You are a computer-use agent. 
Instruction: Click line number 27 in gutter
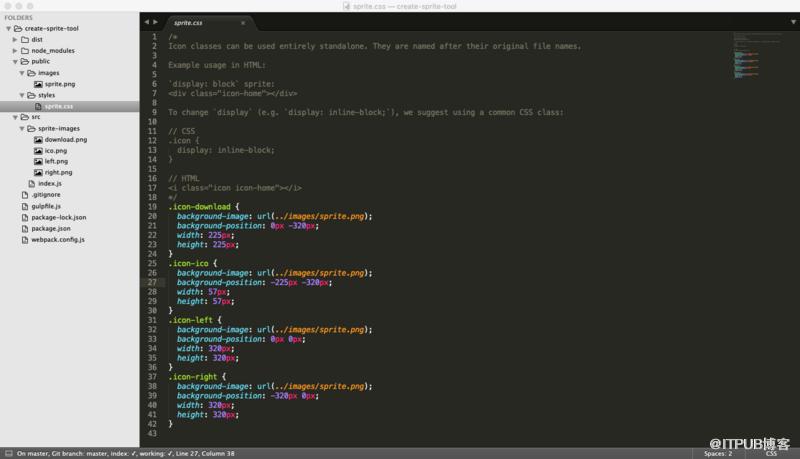pos(152,283)
